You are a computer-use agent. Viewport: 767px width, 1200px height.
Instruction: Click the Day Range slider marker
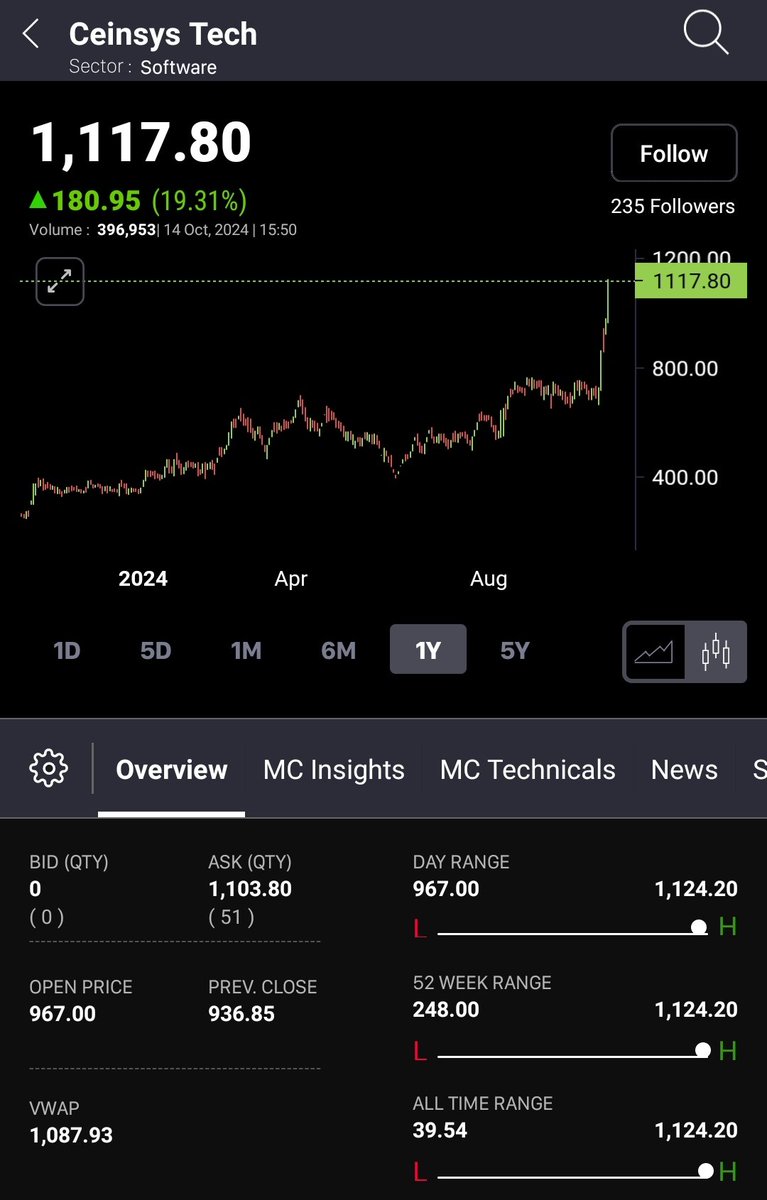coord(699,928)
